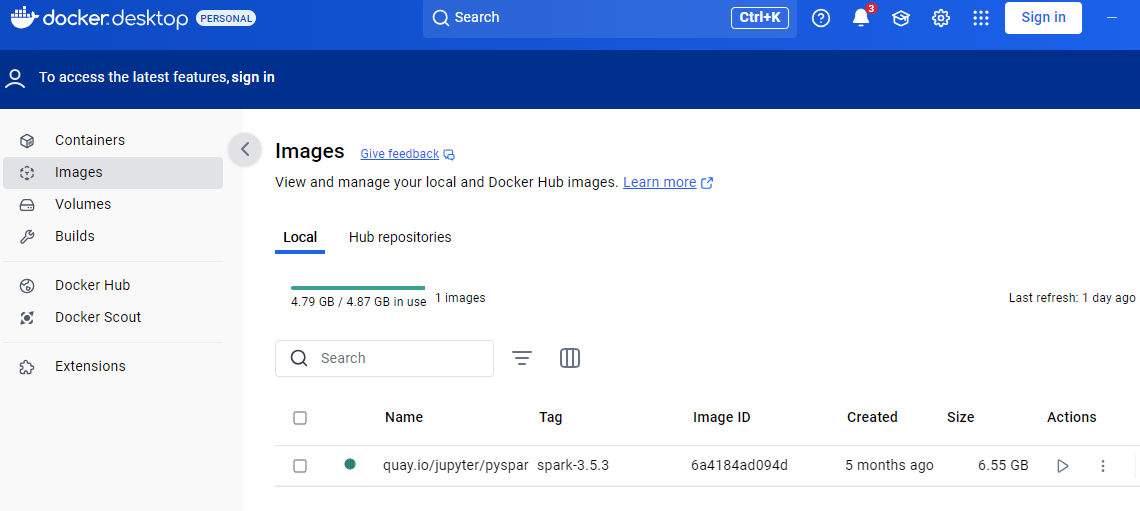The image size is (1140, 511).
Task: Click the quay.io/jupyter/pyspar image name
Action: pos(456,465)
